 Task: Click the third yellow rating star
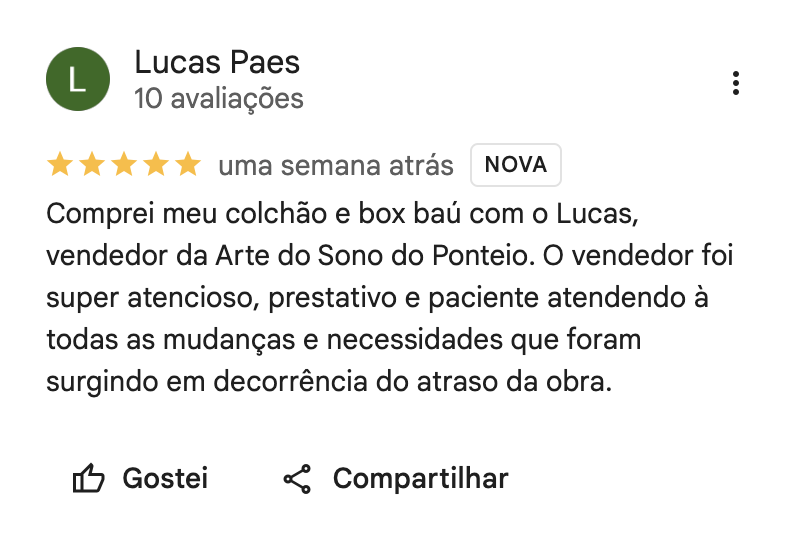(124, 165)
